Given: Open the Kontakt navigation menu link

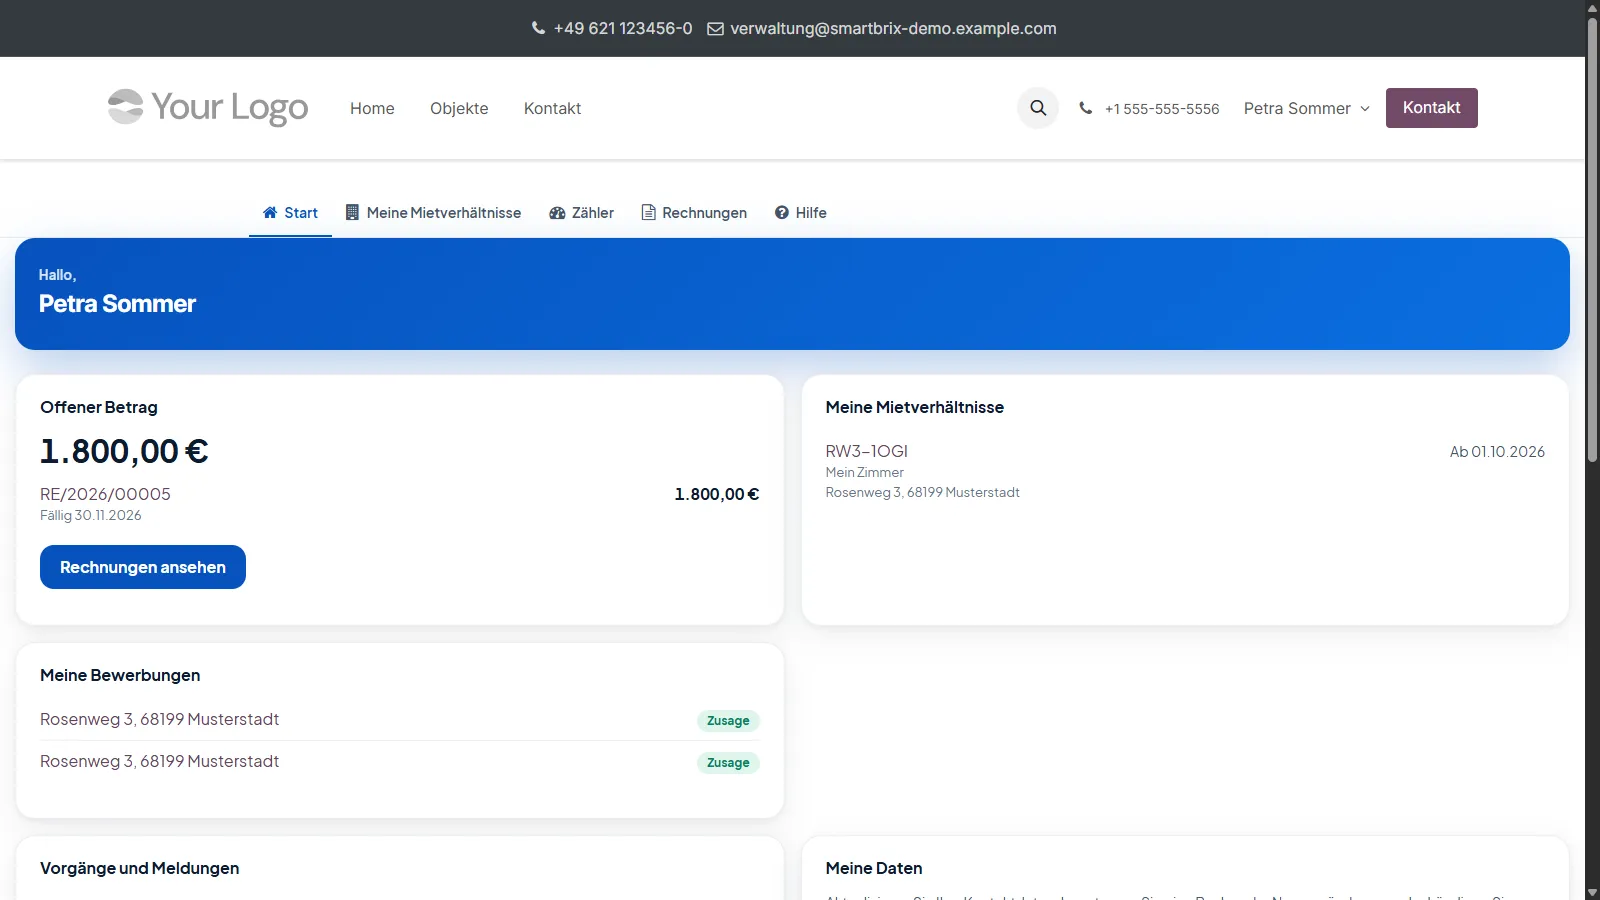Looking at the screenshot, I should tap(552, 108).
